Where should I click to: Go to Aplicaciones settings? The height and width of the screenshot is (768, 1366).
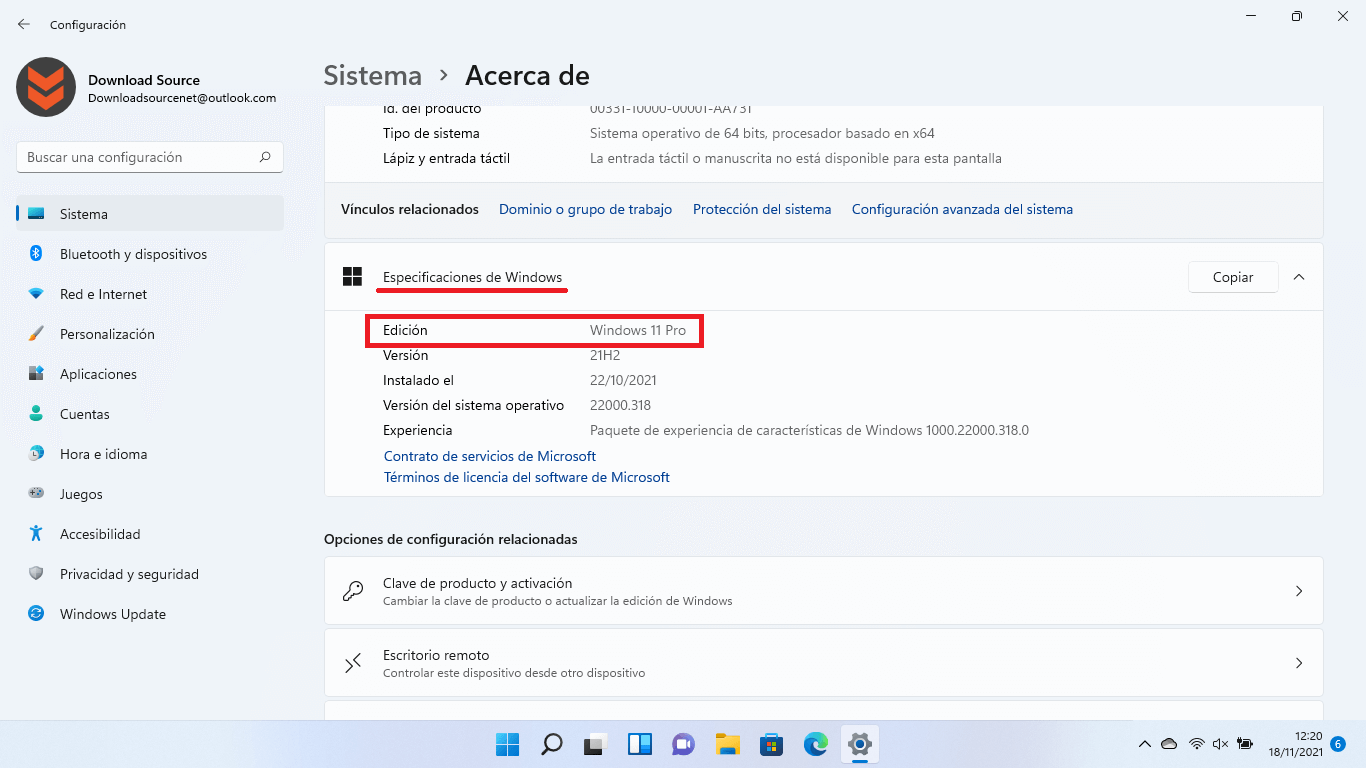click(150, 374)
